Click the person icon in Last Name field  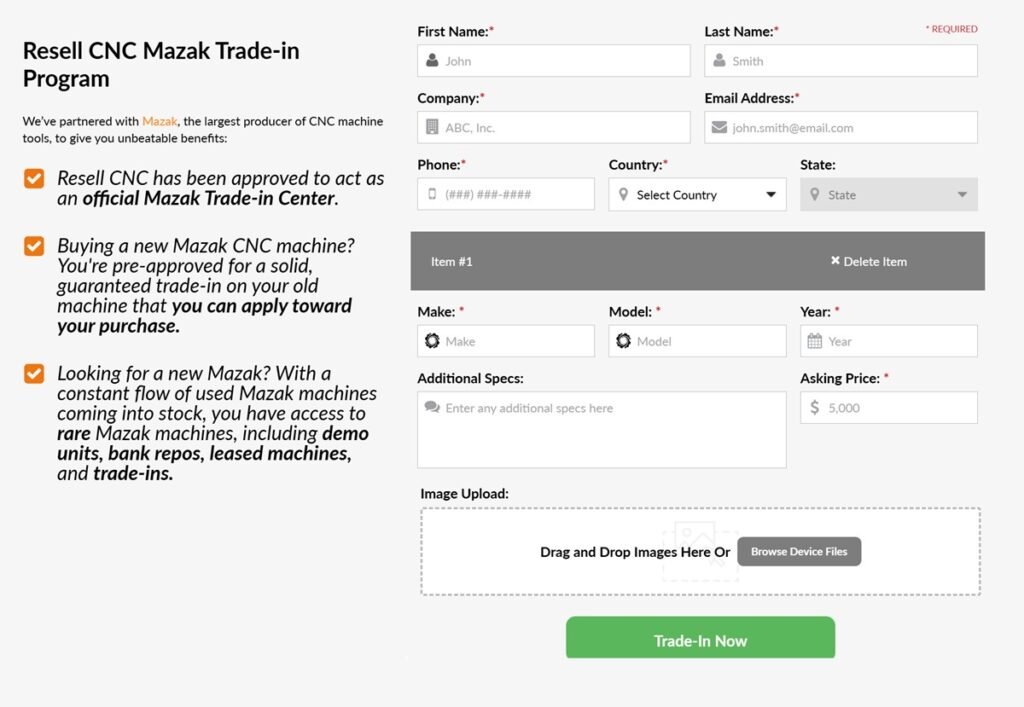click(719, 61)
